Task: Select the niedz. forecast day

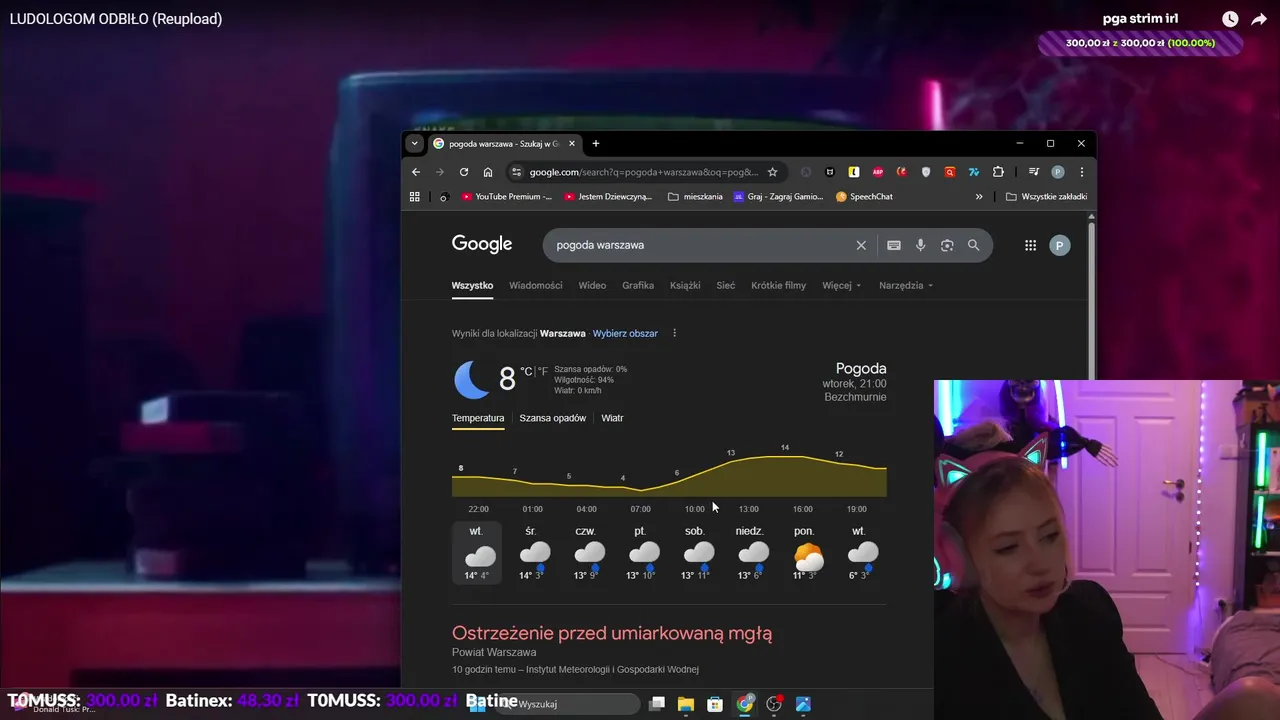Action: [749, 554]
